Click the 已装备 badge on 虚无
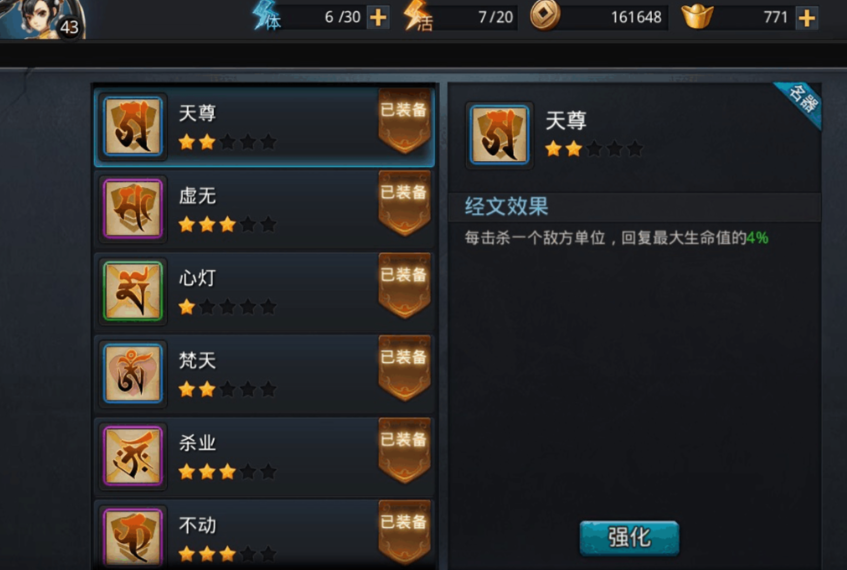 [x=405, y=204]
